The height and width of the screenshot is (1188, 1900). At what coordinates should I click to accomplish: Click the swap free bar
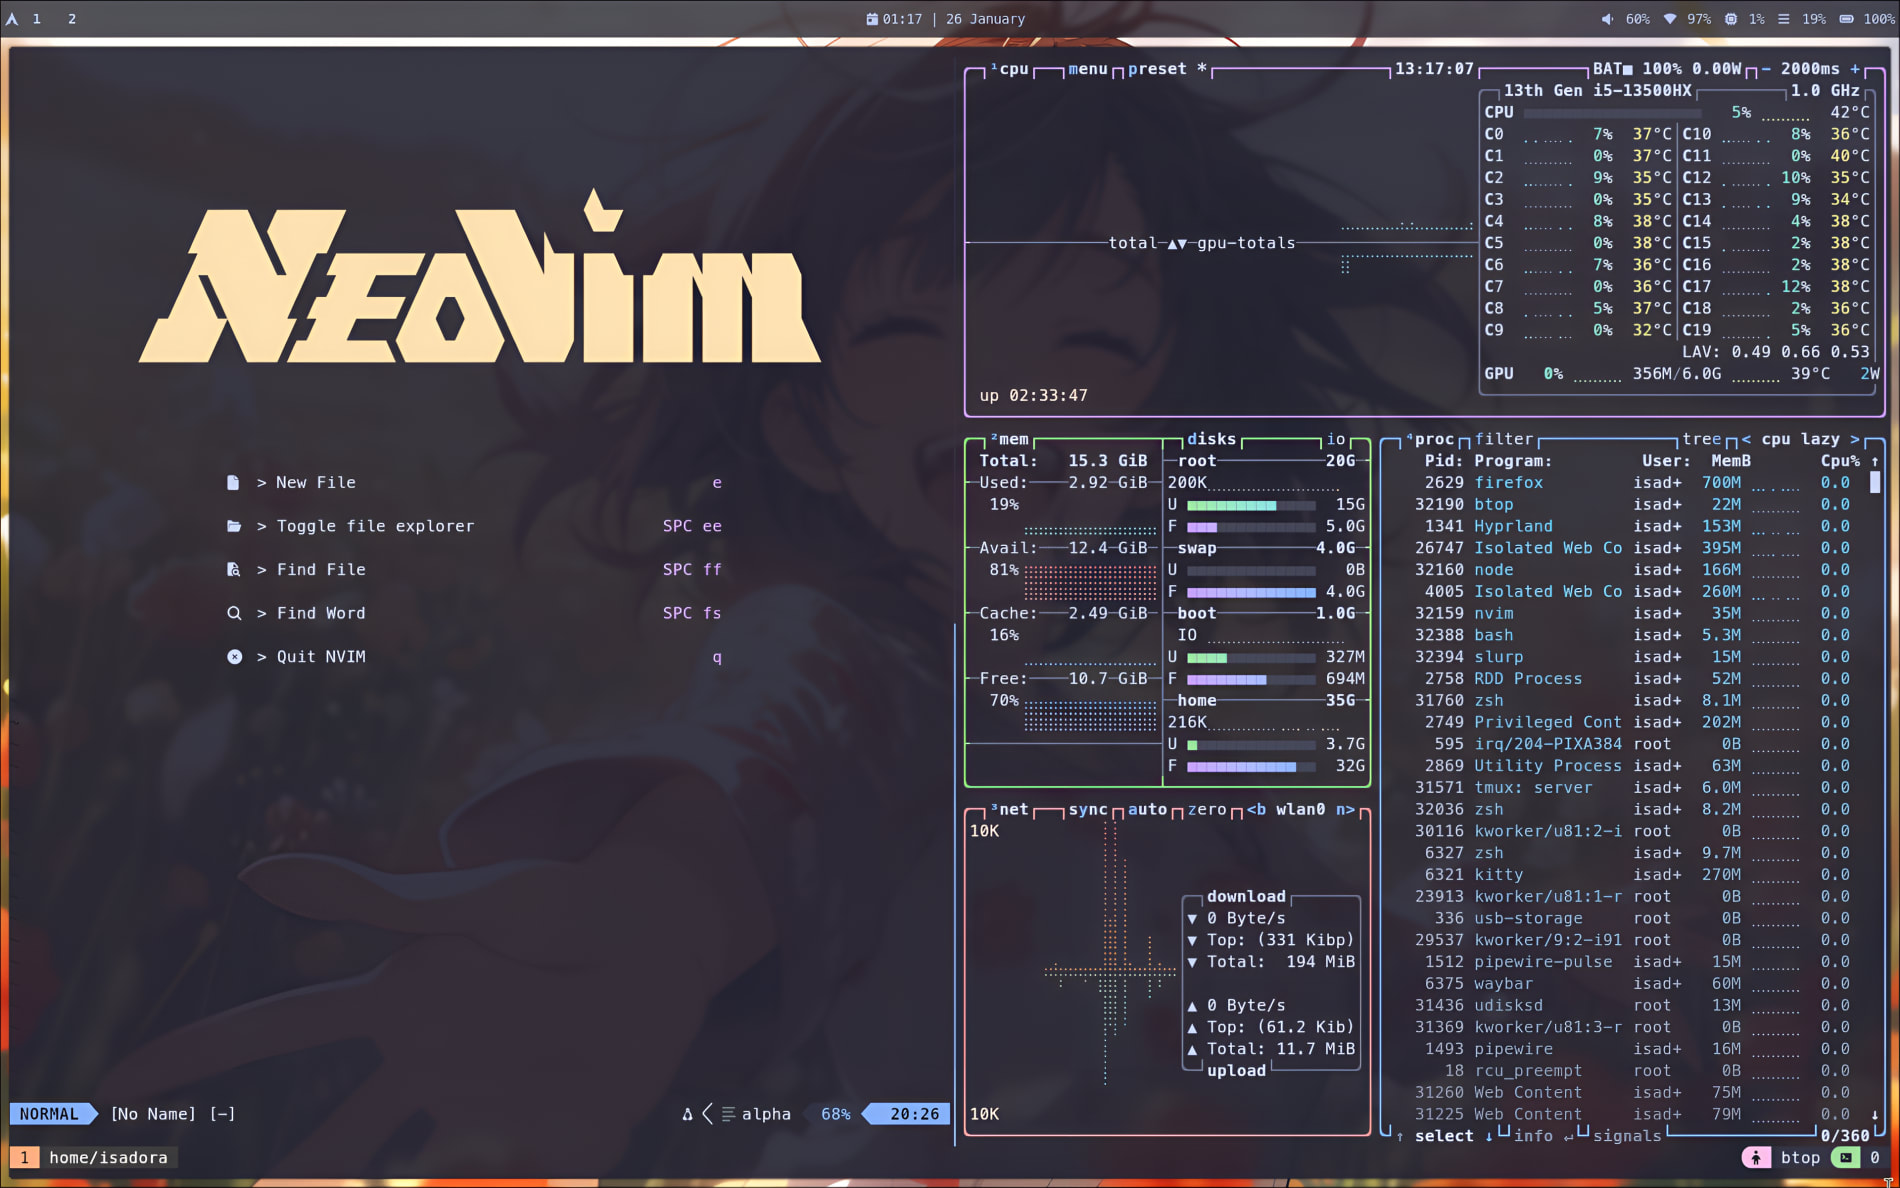coord(1250,592)
